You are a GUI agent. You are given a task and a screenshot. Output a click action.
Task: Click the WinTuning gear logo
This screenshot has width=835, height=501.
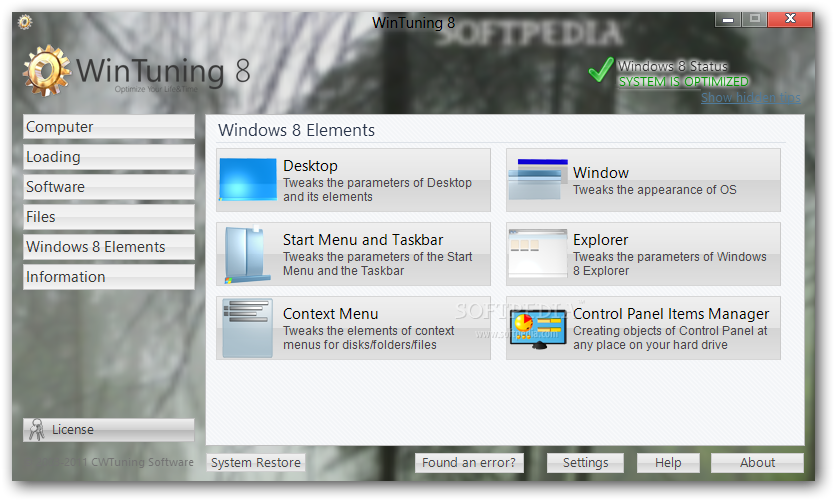click(x=47, y=71)
